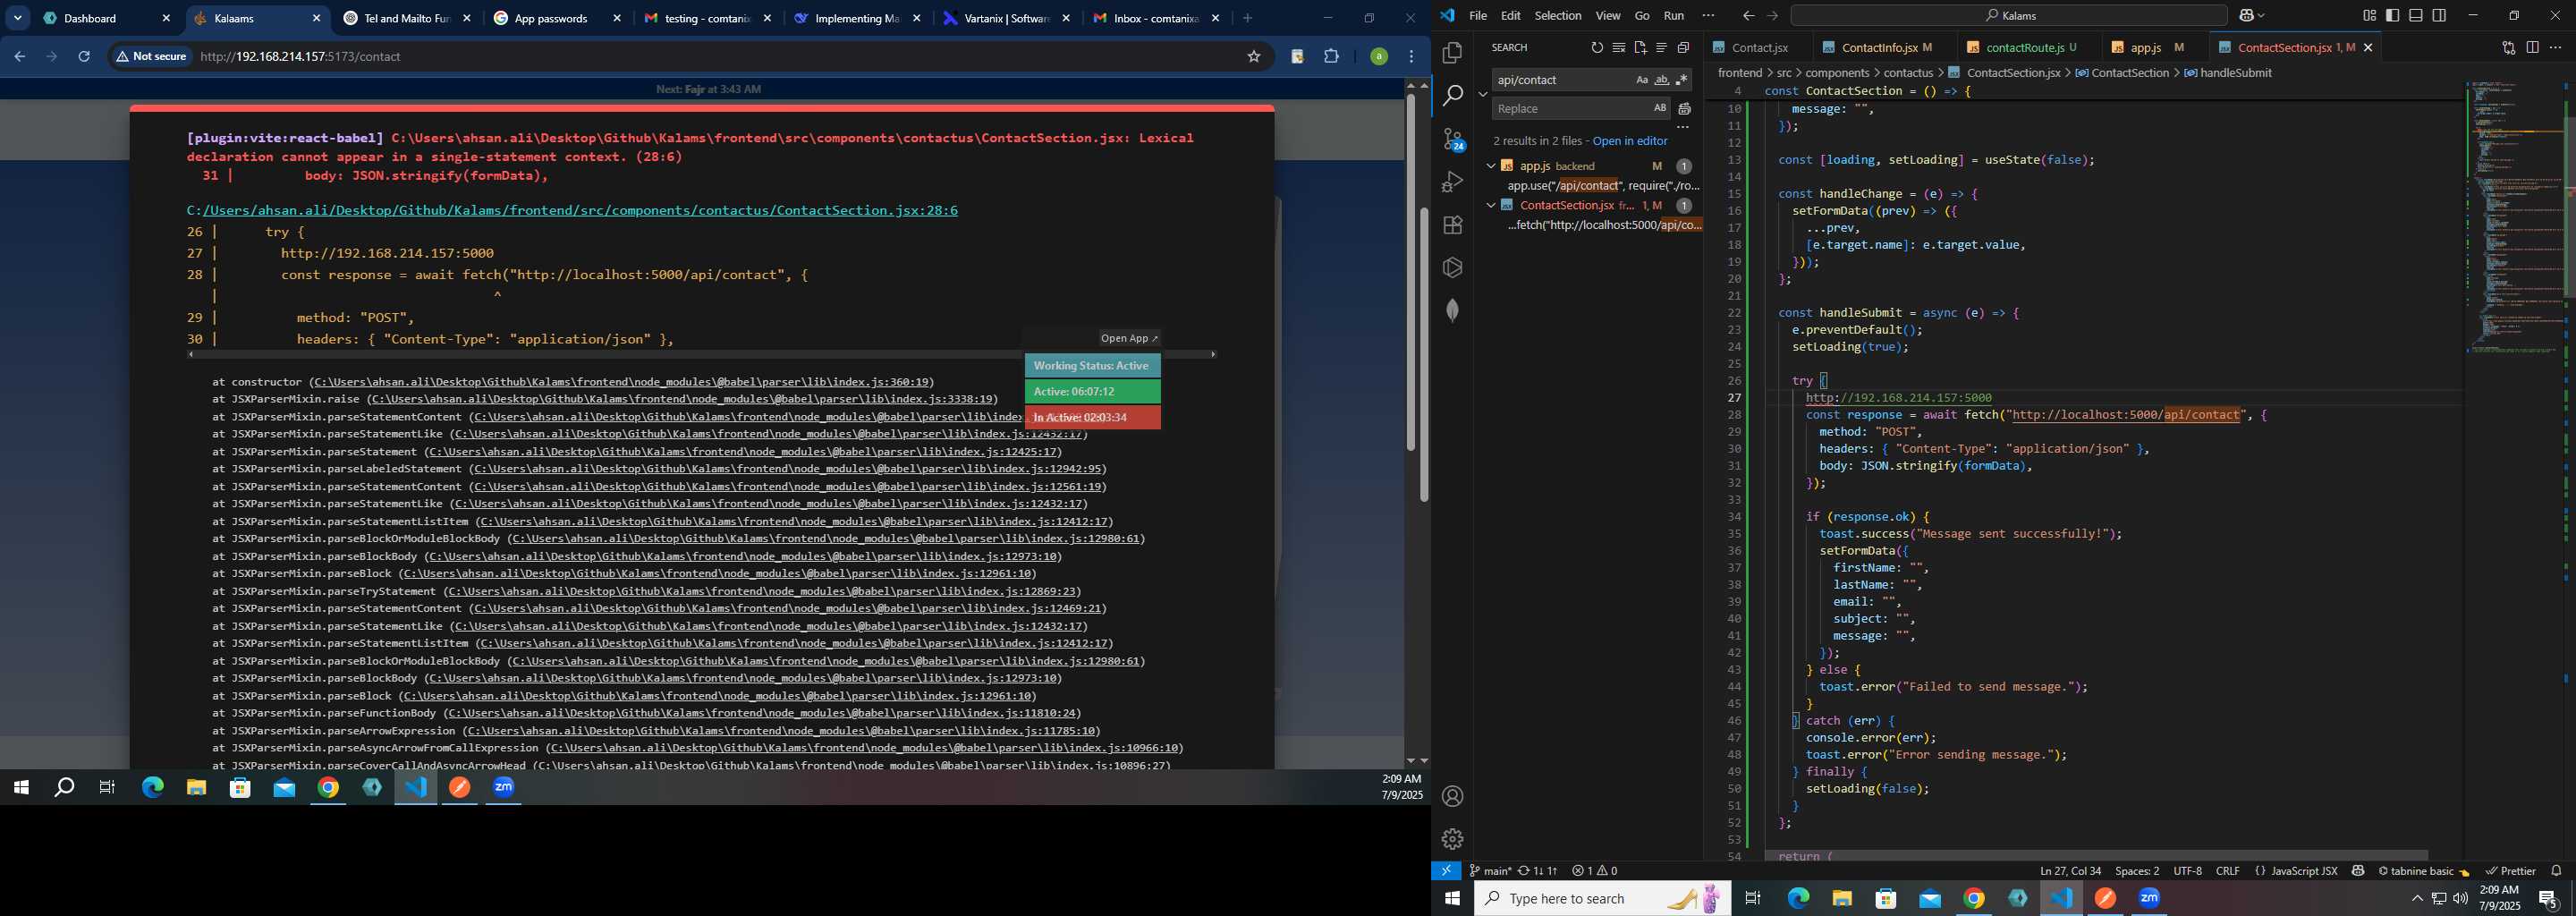Toggle search details with the three dots
Screen dimensions: 2576x916
(1682, 127)
